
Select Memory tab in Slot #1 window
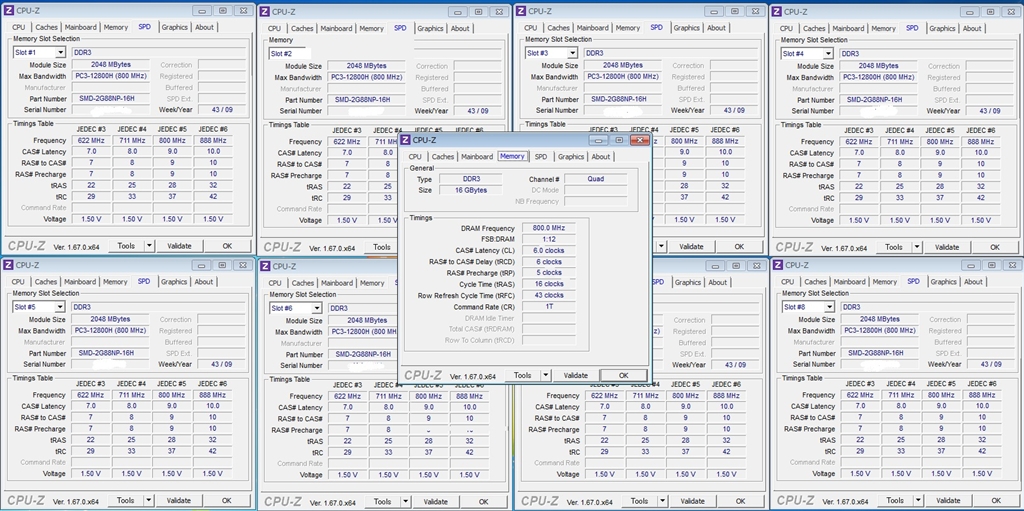[x=116, y=27]
